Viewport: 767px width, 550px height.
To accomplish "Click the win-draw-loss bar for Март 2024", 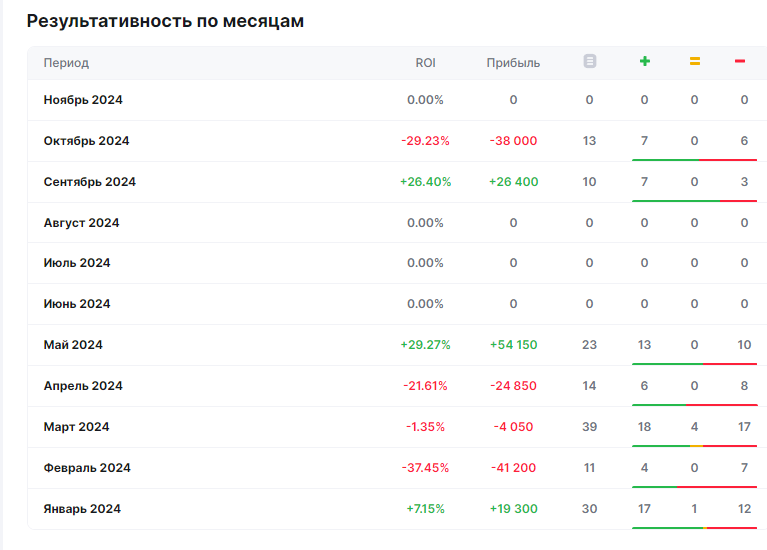I will pos(694,445).
